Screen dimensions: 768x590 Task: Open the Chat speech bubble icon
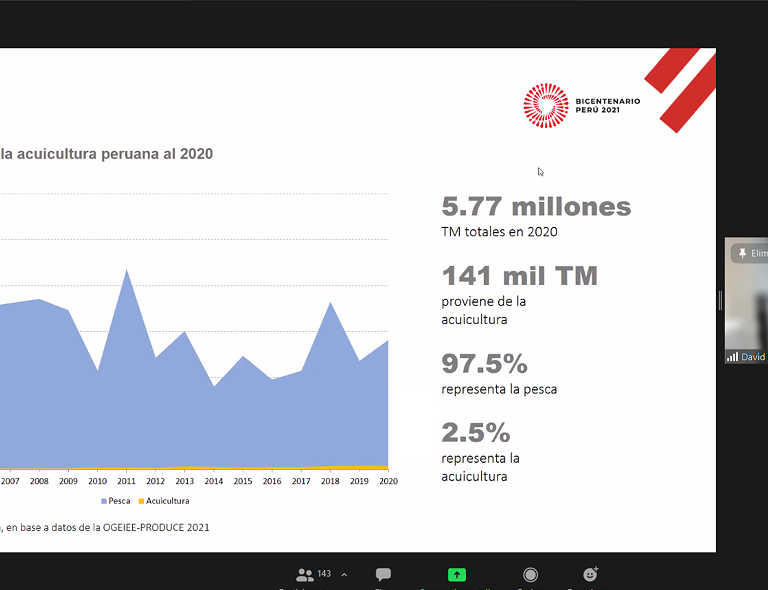tap(383, 575)
